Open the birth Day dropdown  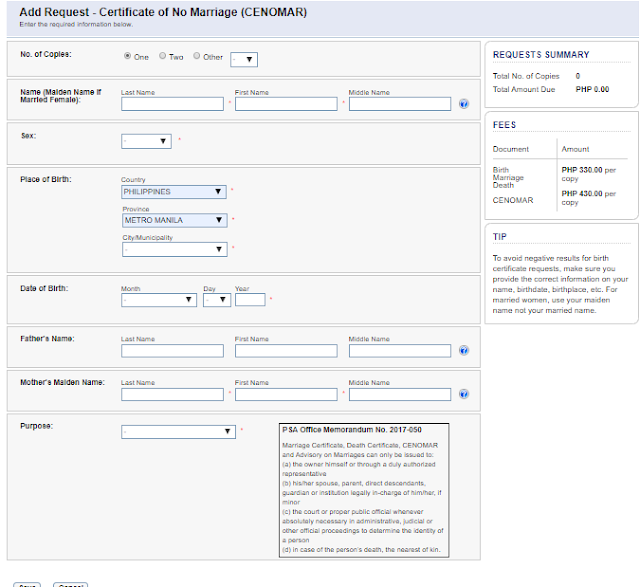click(216, 299)
